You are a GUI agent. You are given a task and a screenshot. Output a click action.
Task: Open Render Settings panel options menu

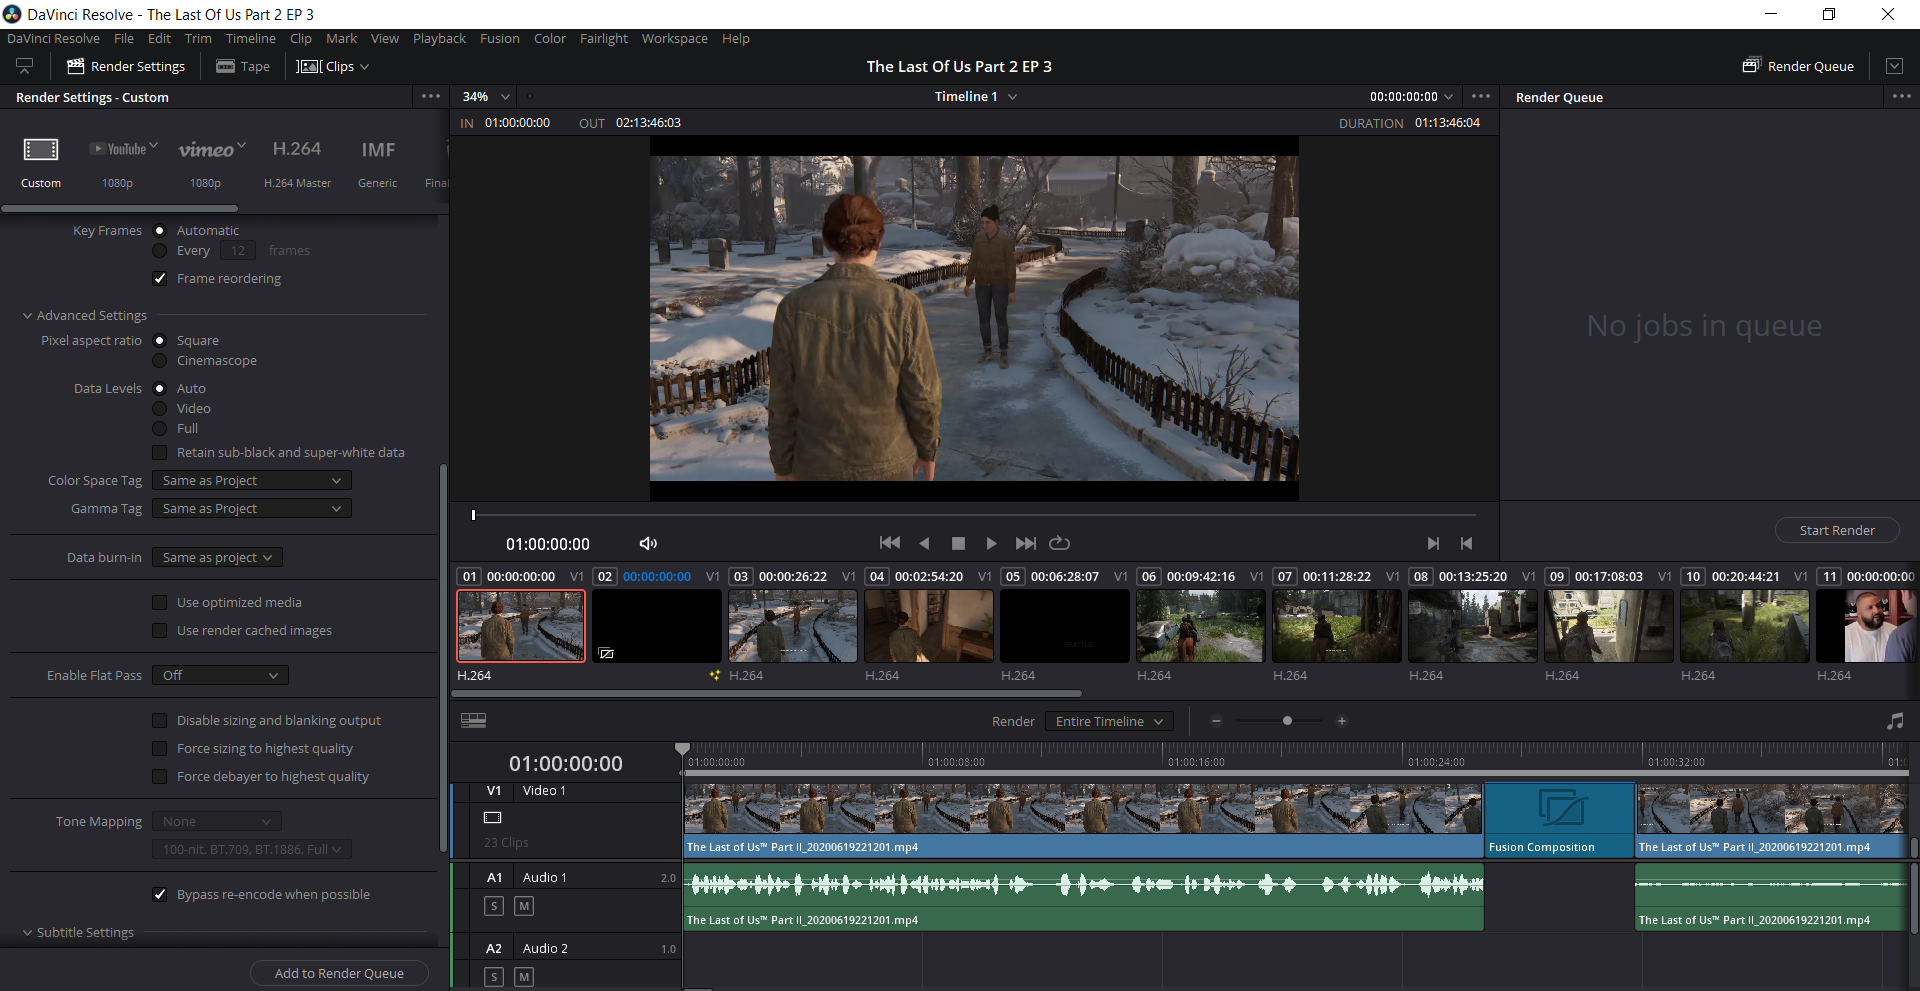pos(431,97)
